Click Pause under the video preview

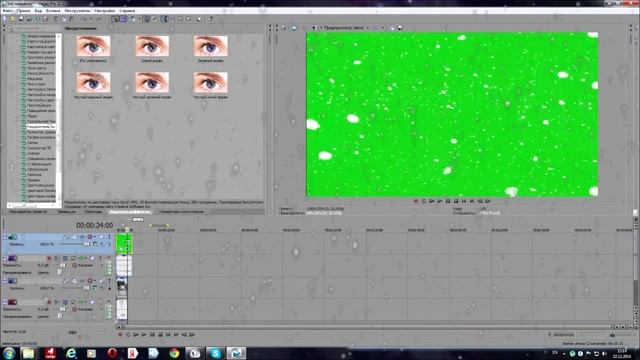[448, 201]
